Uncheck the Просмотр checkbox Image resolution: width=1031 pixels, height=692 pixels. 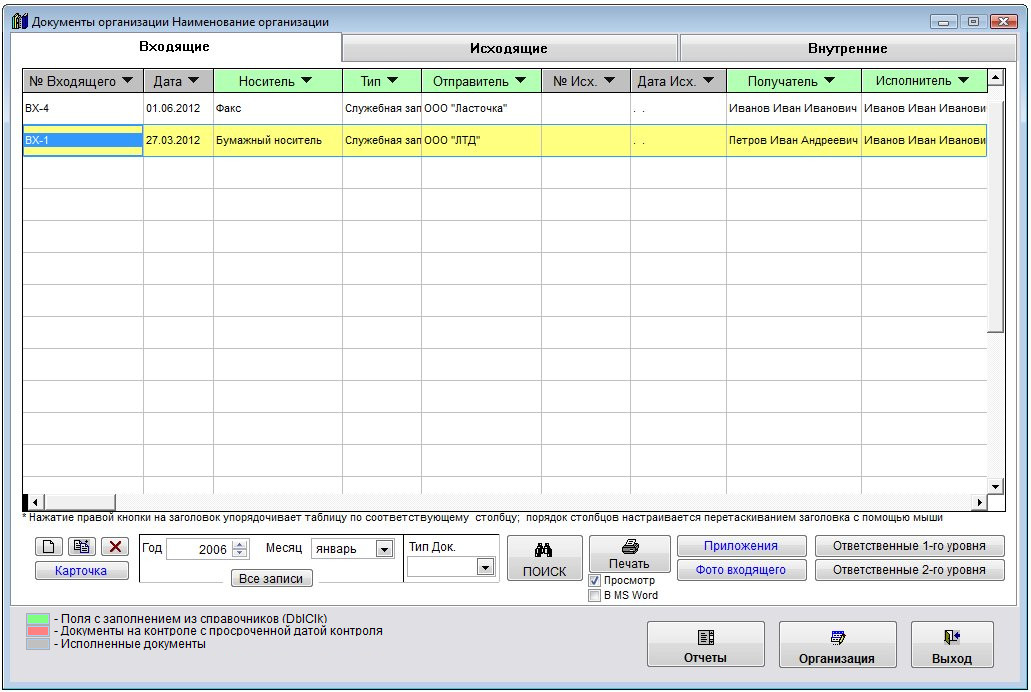[595, 581]
